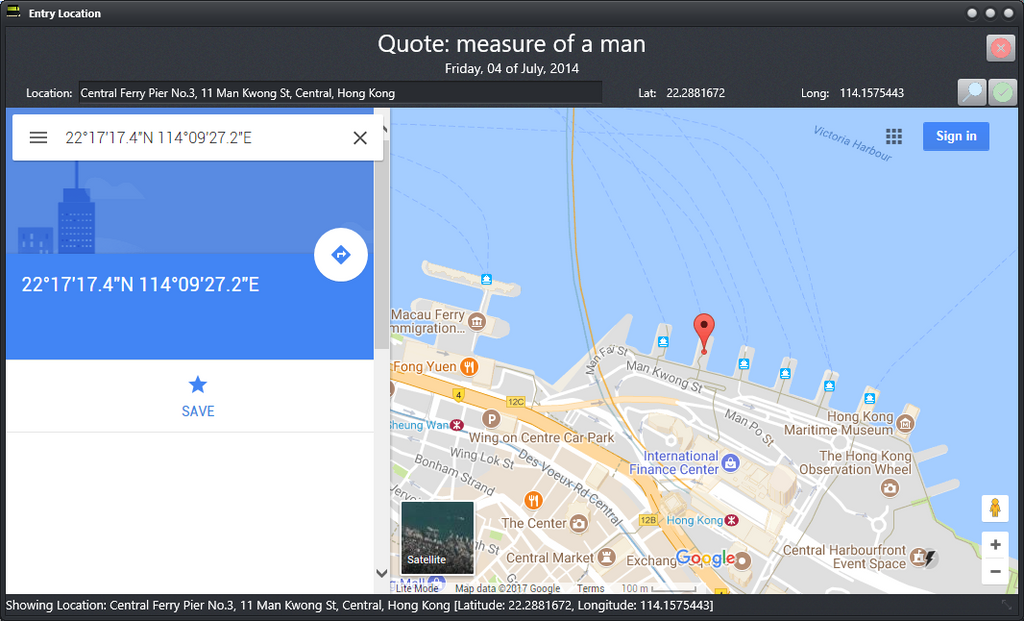This screenshot has width=1024, height=621.
Task: Click the sidebar scroll-down arrow
Action: point(380,572)
